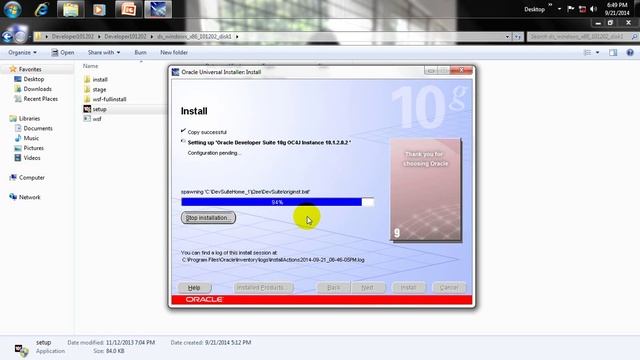Click New folder in toolbar
Image resolution: width=640 pixels, height=360 pixels.
174,53
